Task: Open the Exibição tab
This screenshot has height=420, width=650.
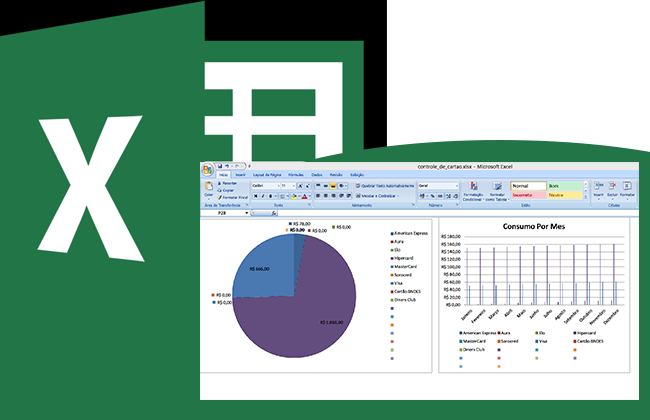Action: [357, 175]
